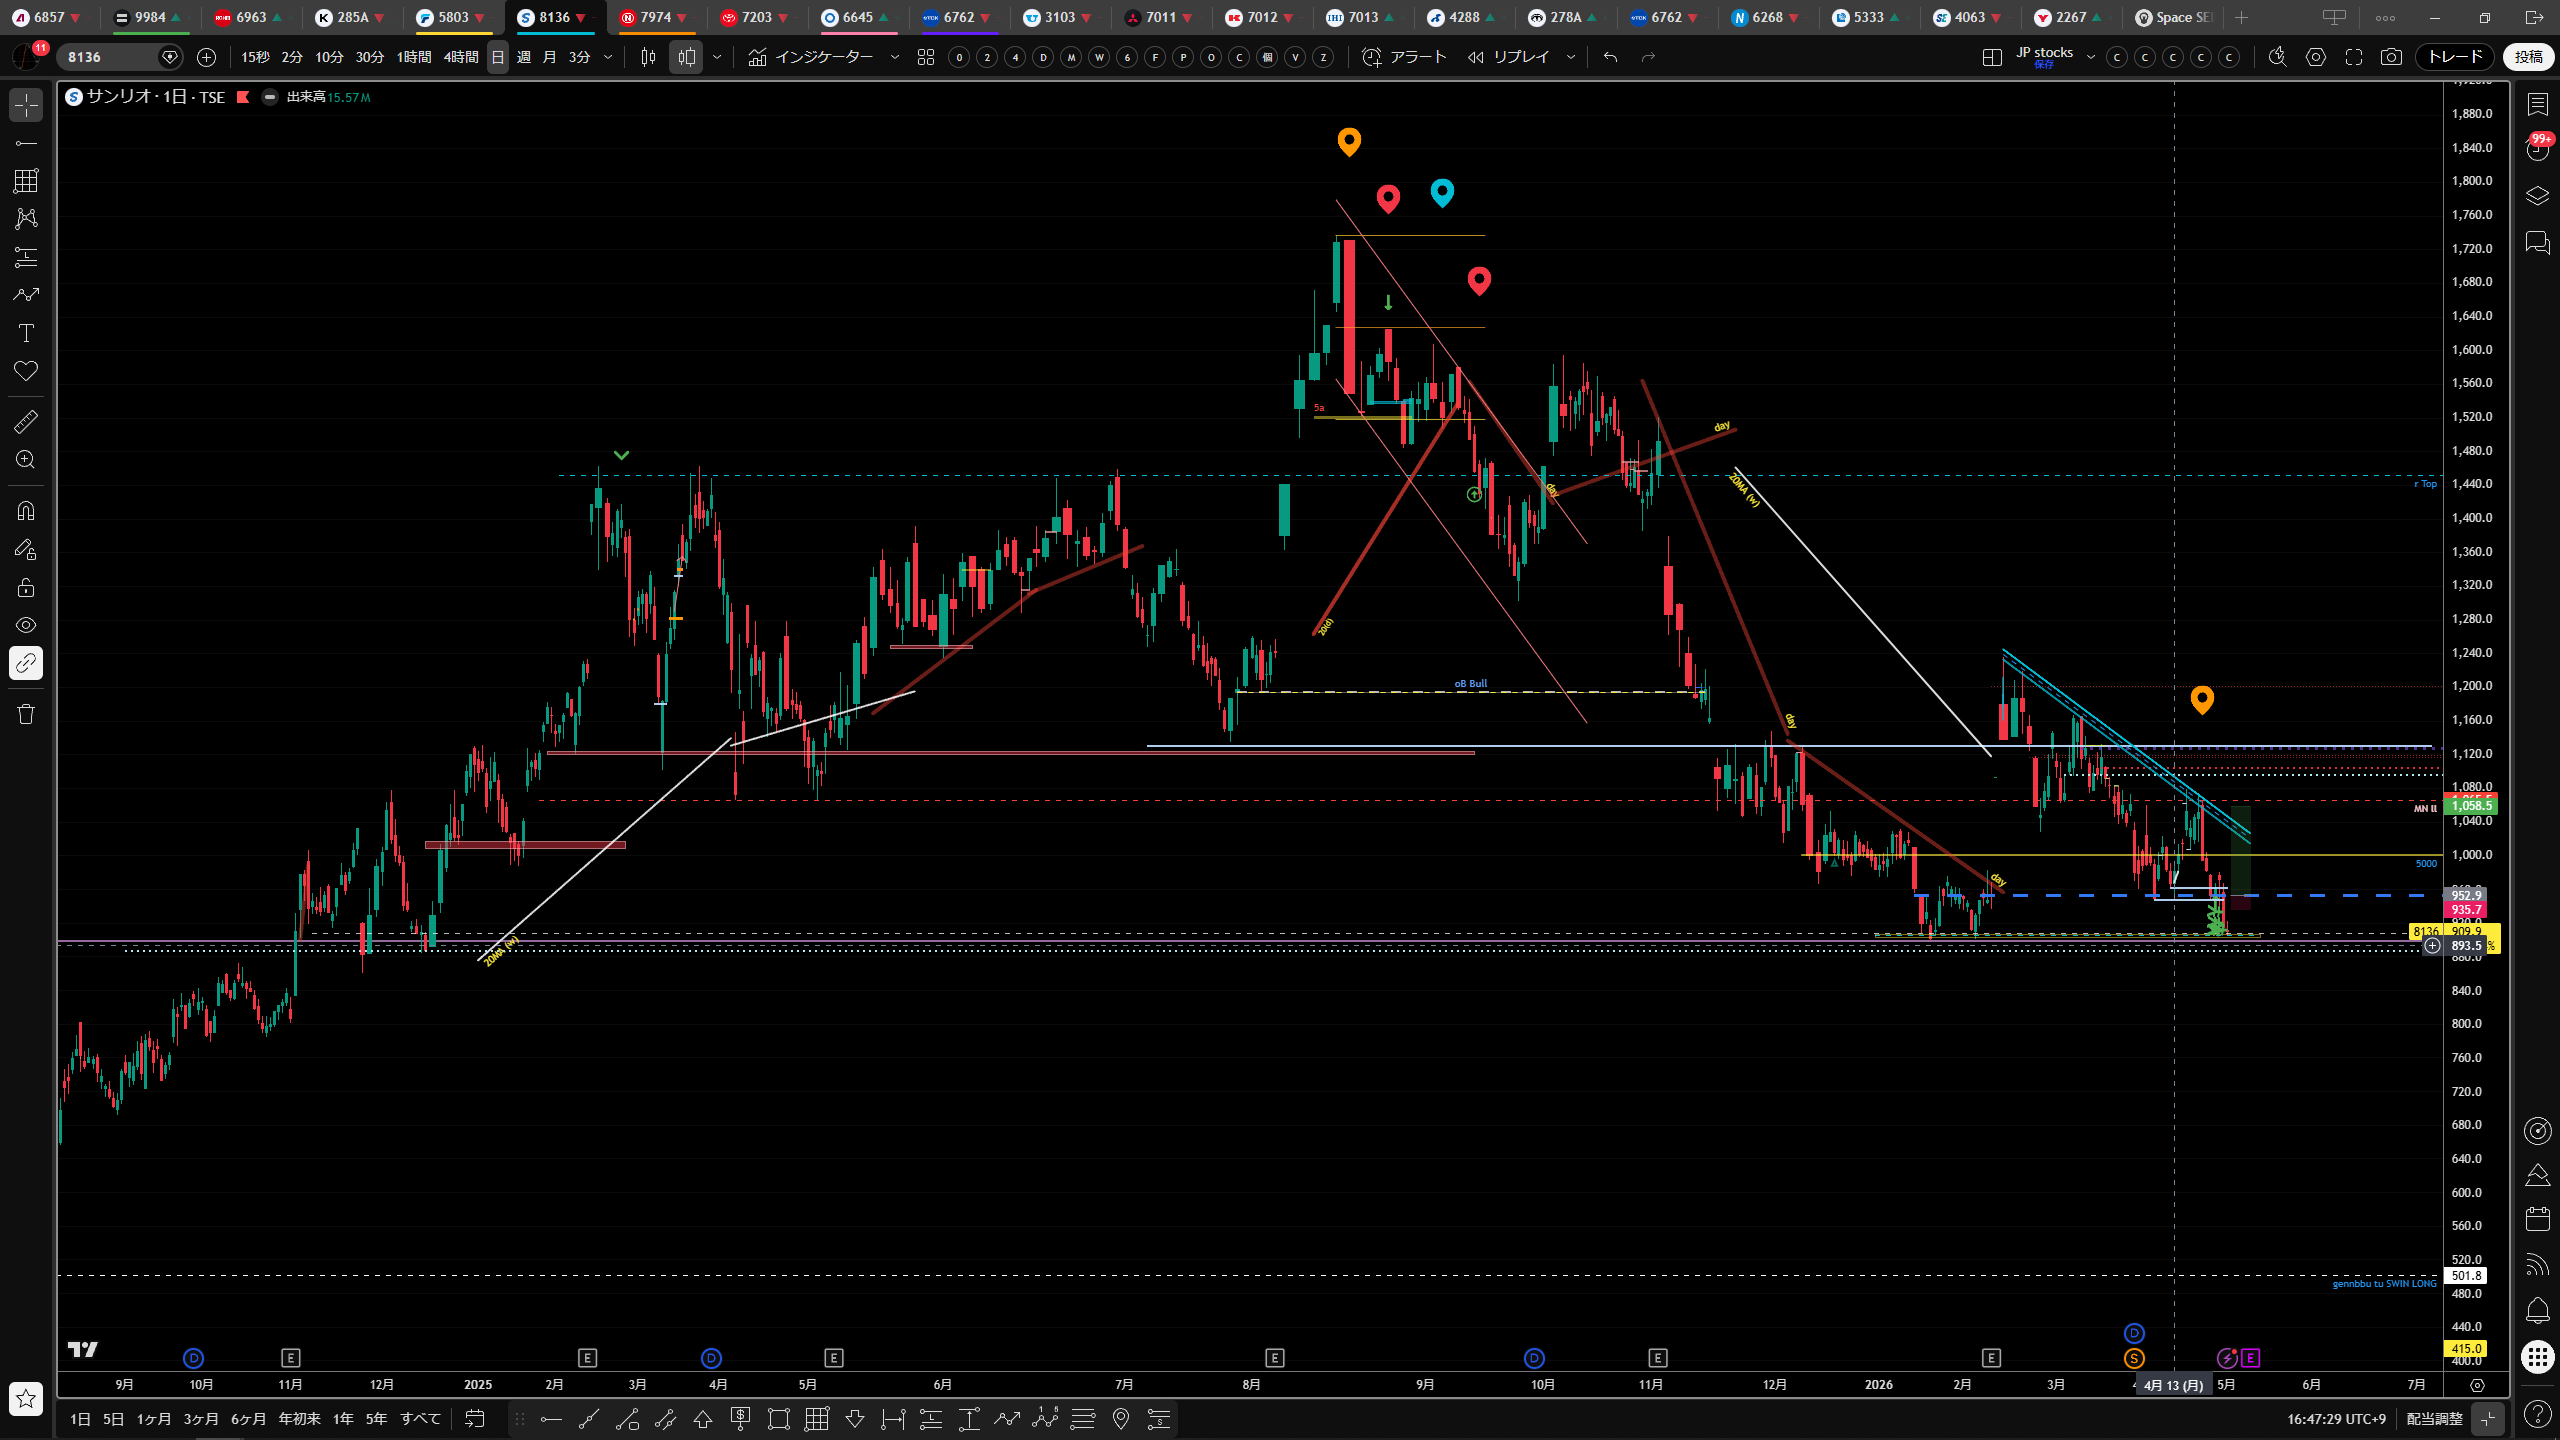Enter fullscreen mode
The height and width of the screenshot is (1440, 2560).
2354,57
